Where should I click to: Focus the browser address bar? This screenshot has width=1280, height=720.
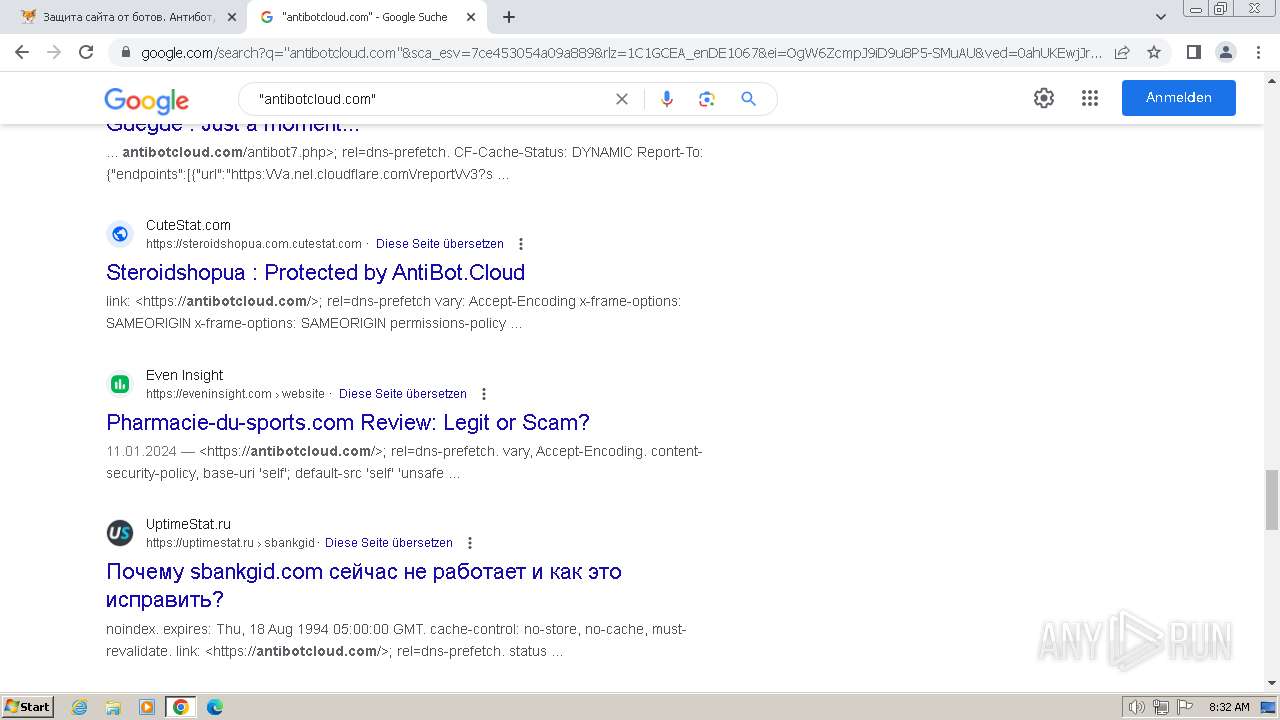click(x=620, y=52)
